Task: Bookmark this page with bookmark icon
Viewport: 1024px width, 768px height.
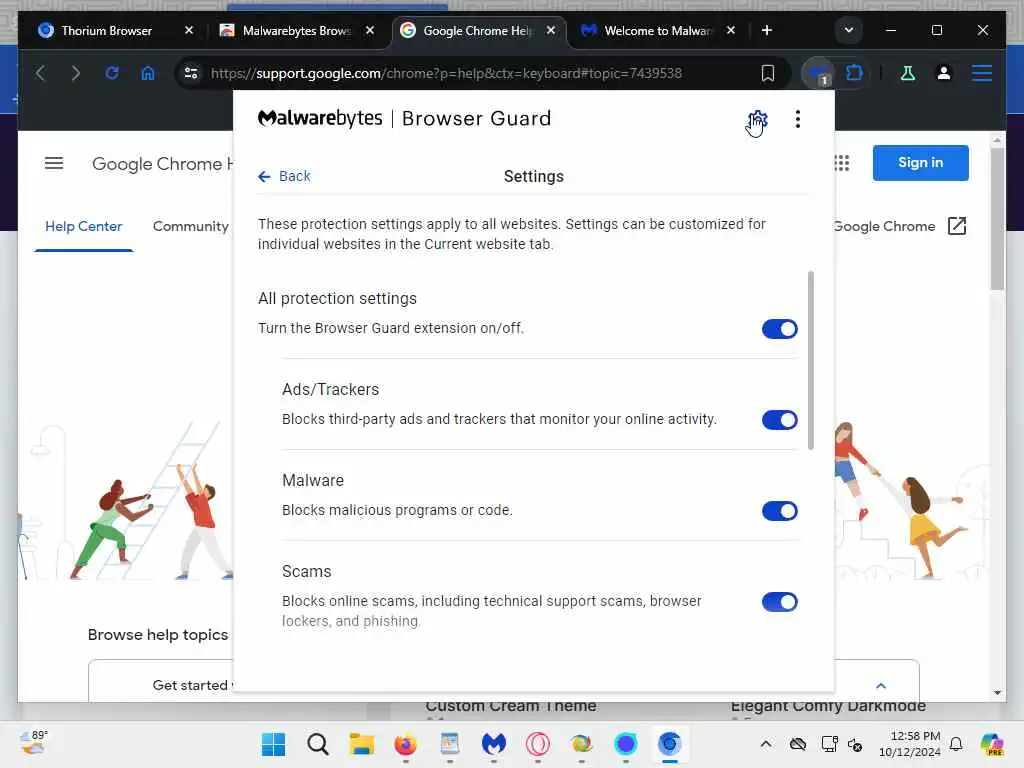Action: 768,73
